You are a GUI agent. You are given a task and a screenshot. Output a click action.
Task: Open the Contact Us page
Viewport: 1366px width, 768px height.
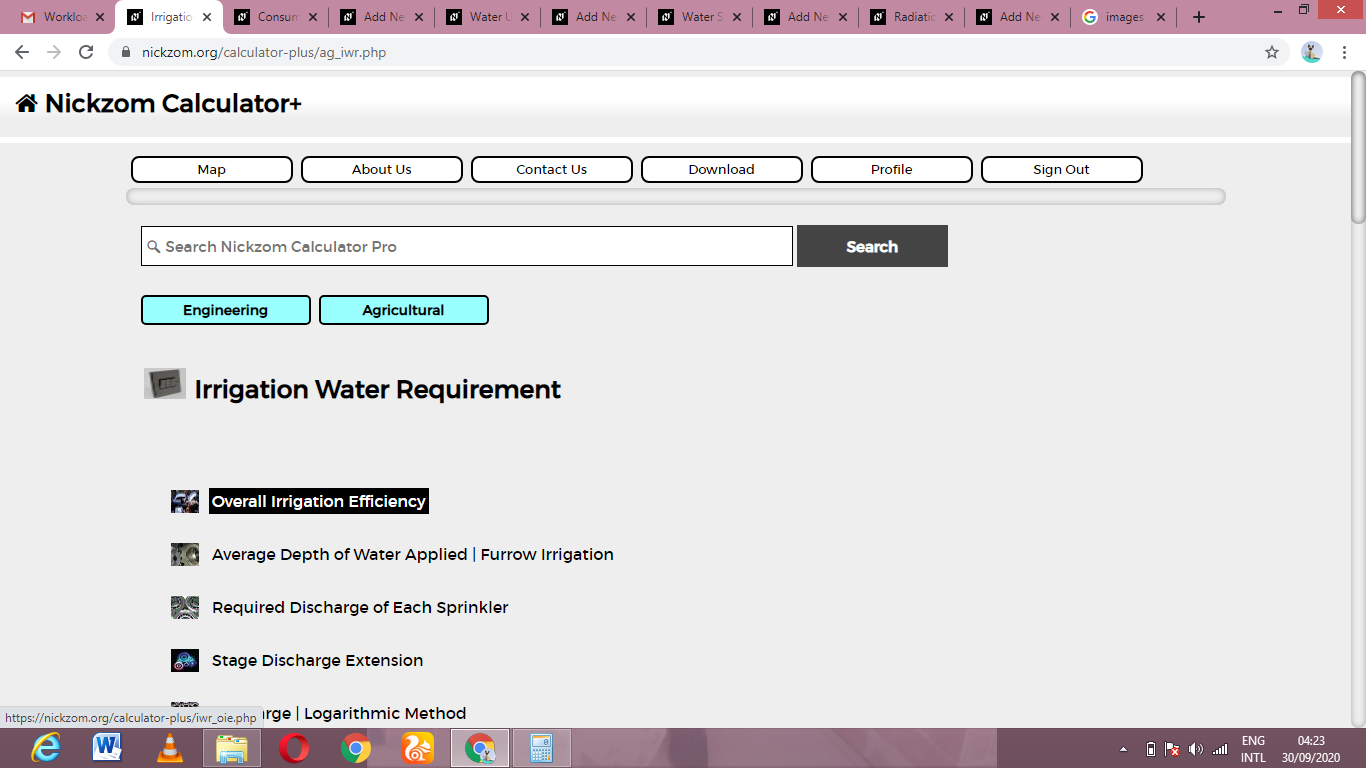click(x=552, y=170)
